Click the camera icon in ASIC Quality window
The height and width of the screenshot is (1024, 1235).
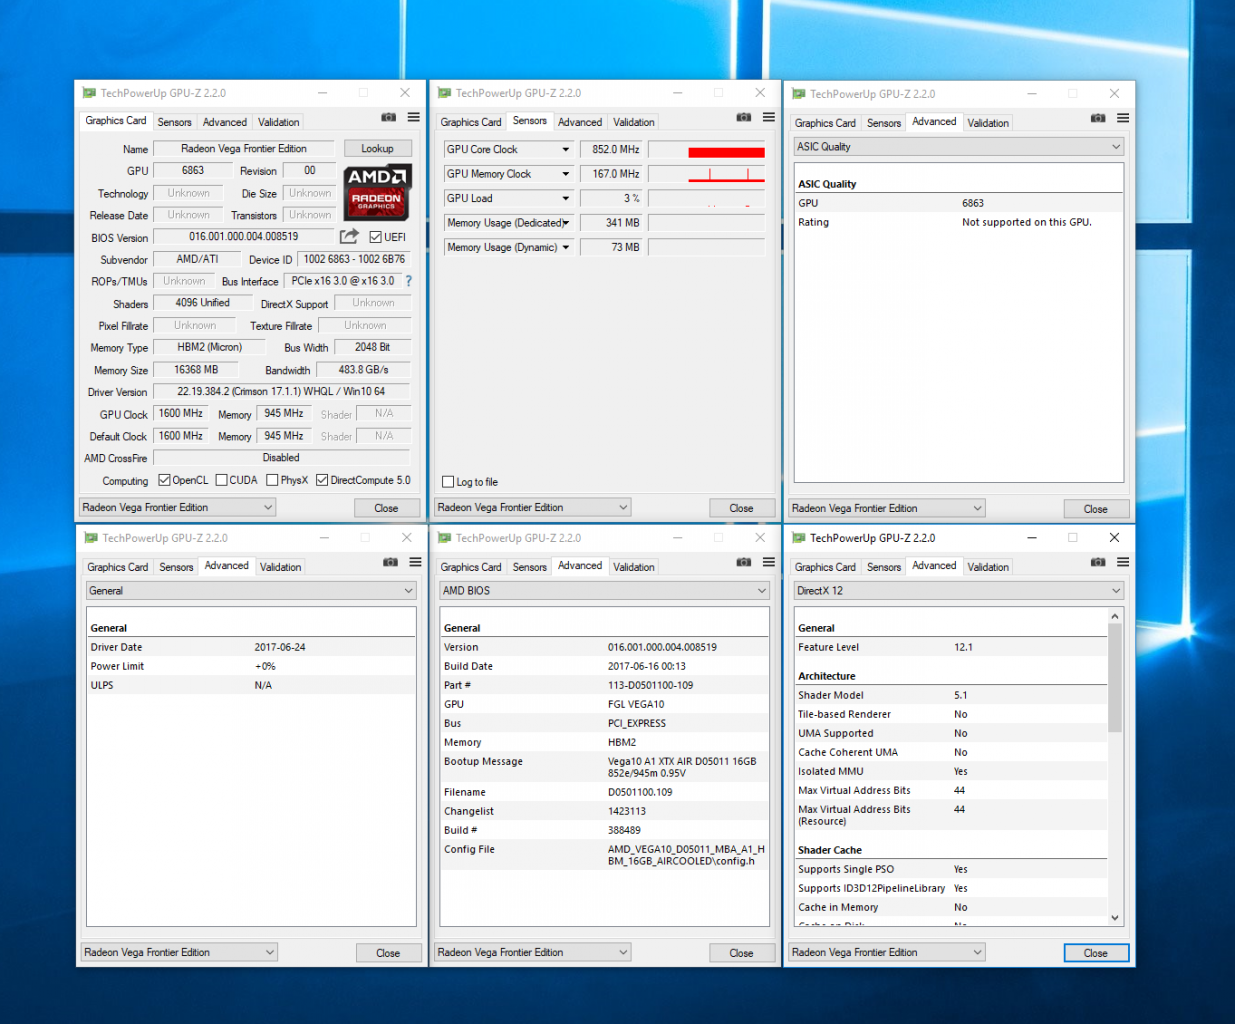tap(1098, 118)
